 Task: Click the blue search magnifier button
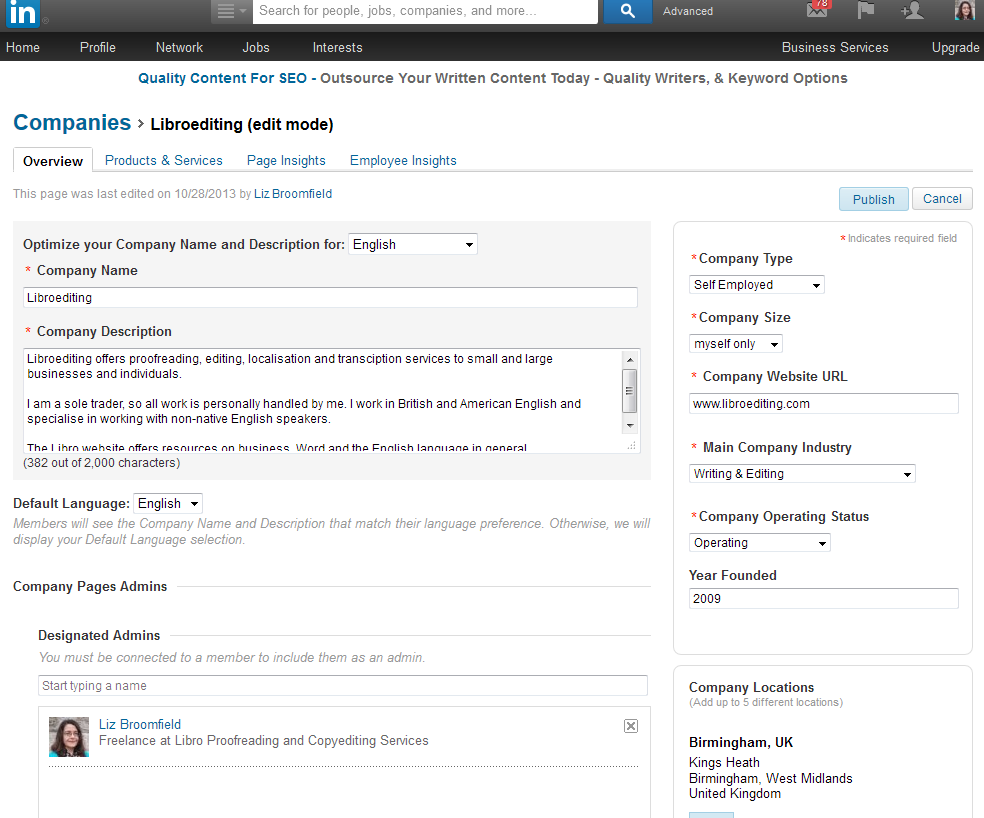627,11
